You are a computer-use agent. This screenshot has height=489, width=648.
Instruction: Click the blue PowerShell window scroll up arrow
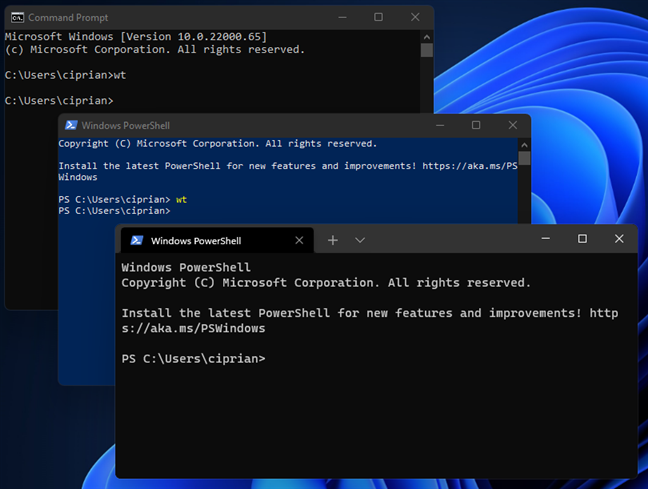(x=524, y=145)
